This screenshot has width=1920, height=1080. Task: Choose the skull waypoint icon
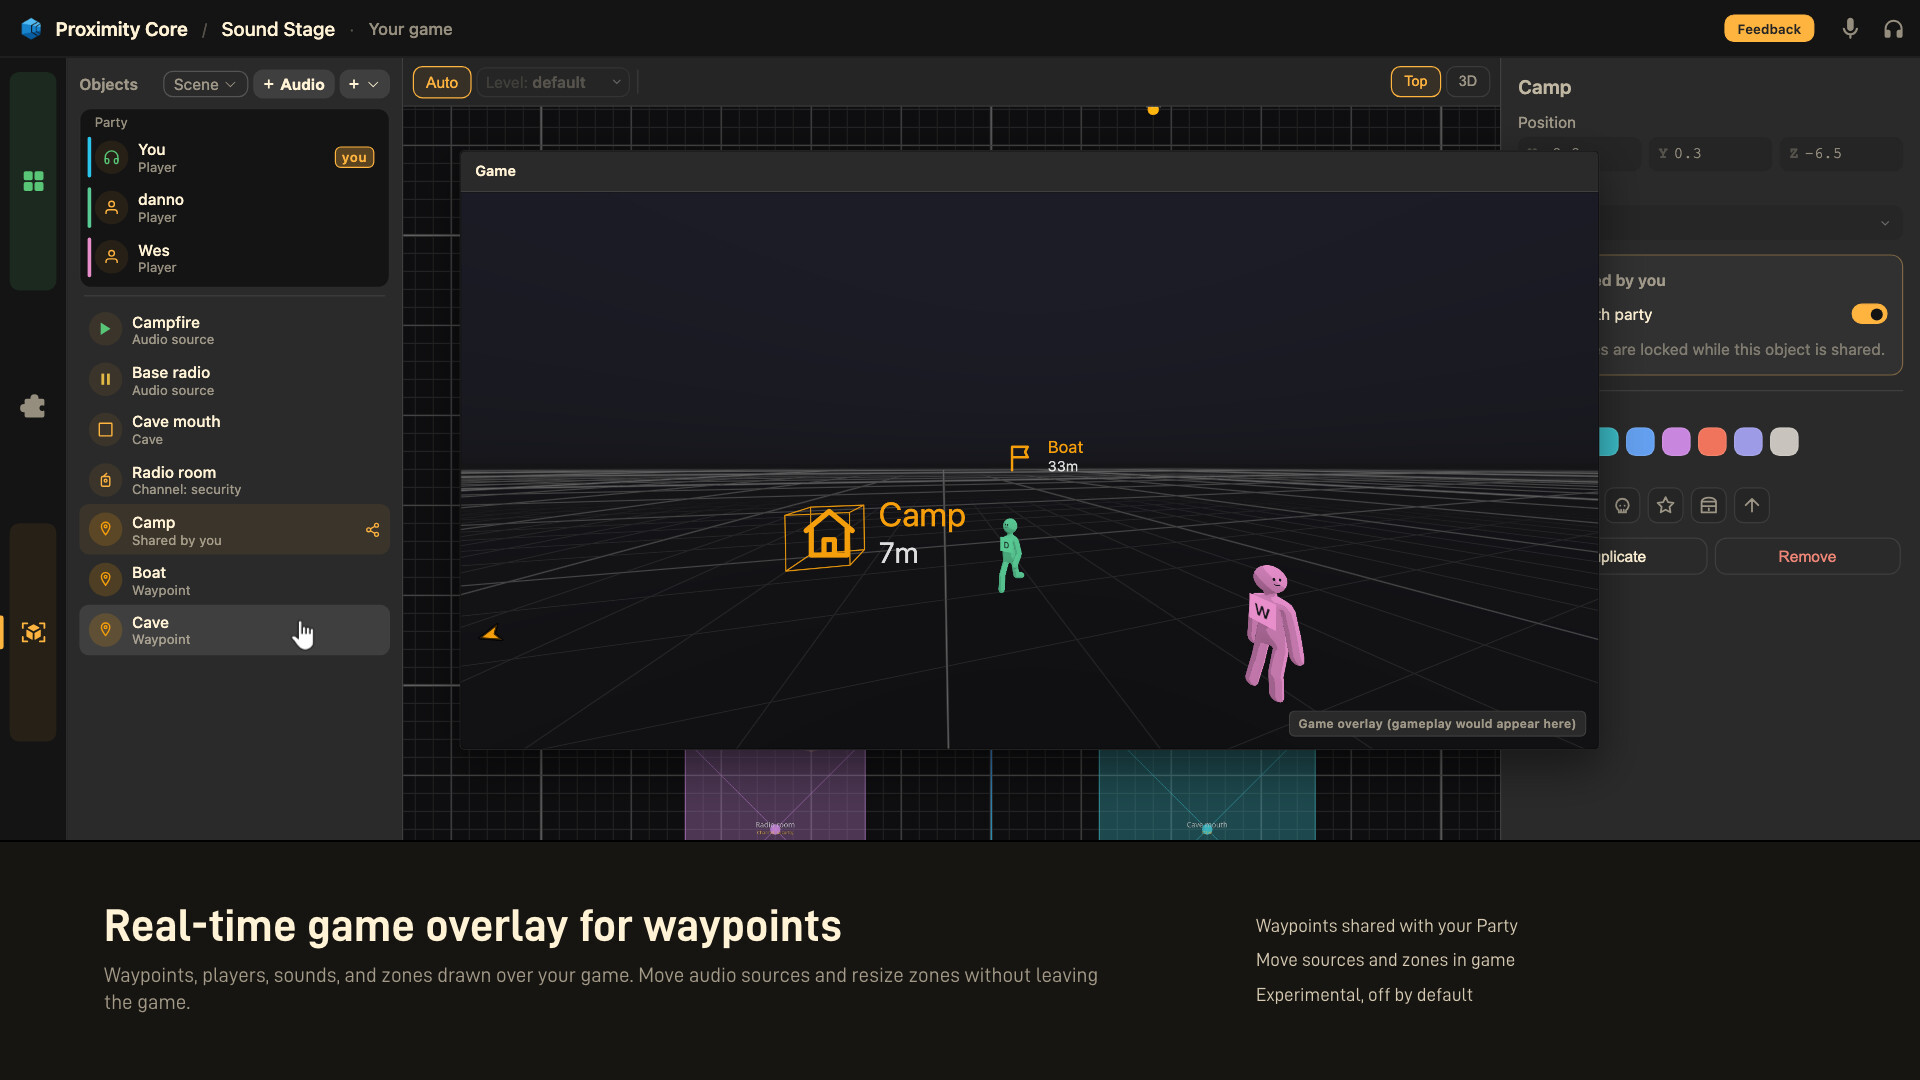point(1622,506)
